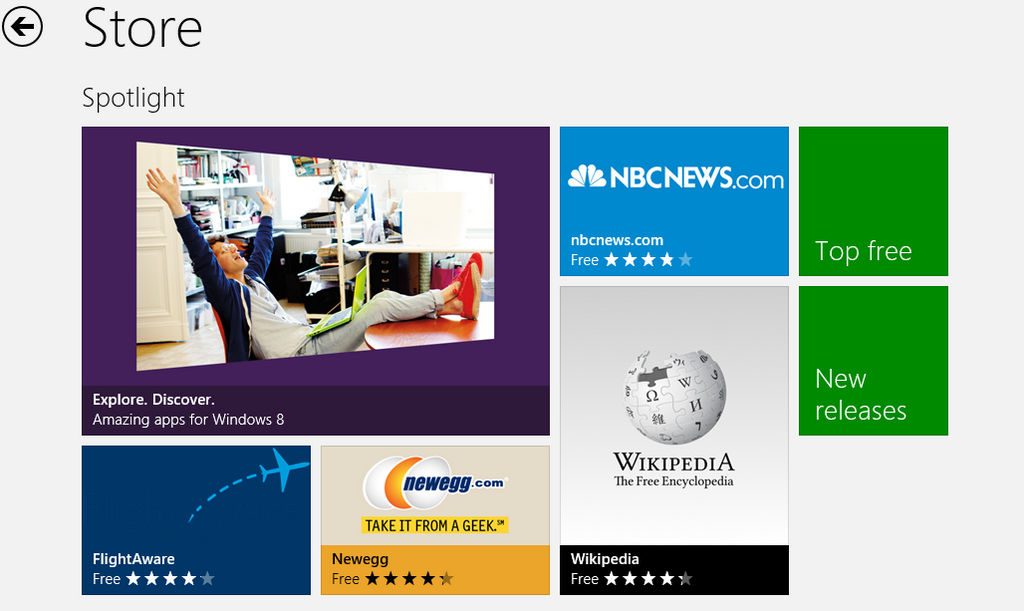Click the "Take it from a geek" banner

point(435,525)
